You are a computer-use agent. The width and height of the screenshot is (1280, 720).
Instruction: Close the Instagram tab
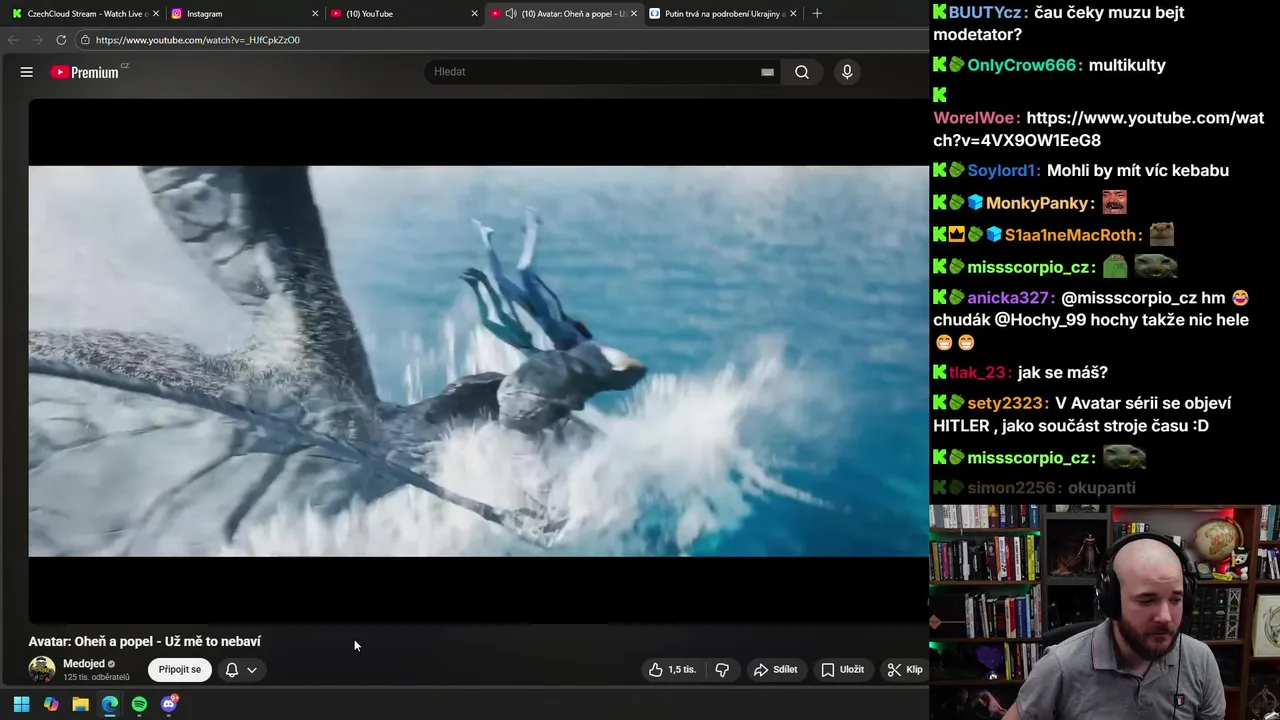click(x=315, y=14)
